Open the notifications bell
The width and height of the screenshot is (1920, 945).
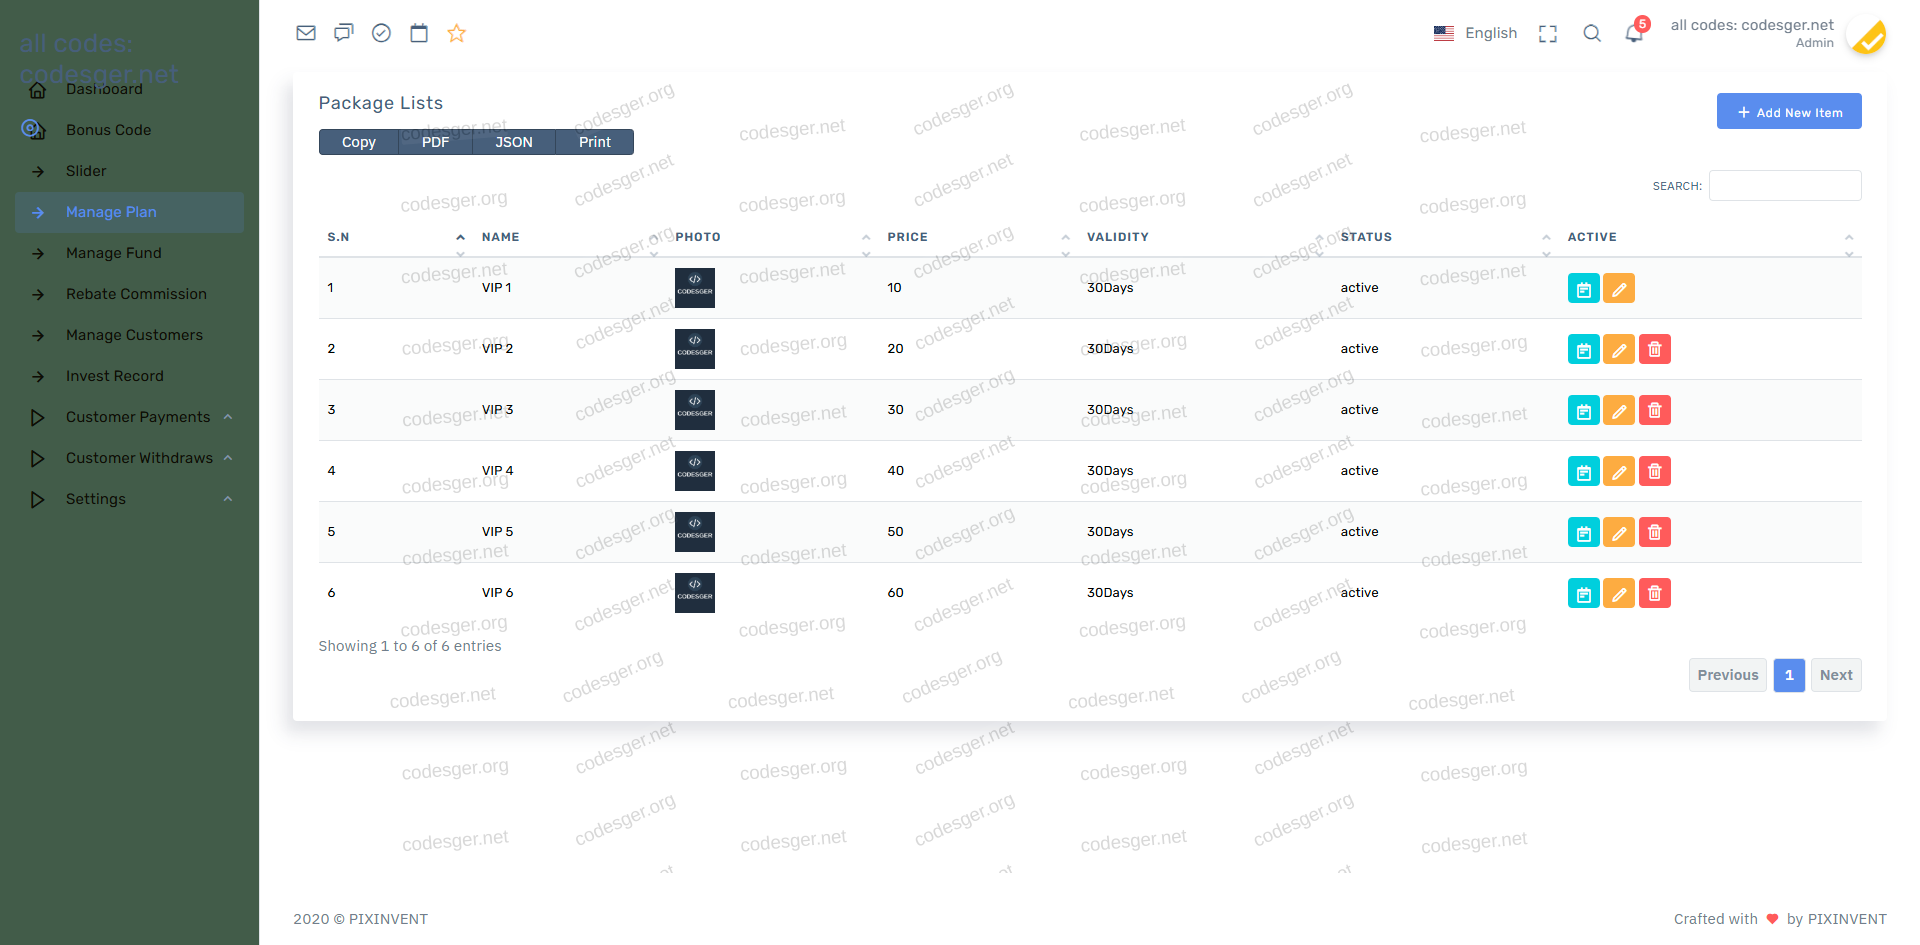1634,34
